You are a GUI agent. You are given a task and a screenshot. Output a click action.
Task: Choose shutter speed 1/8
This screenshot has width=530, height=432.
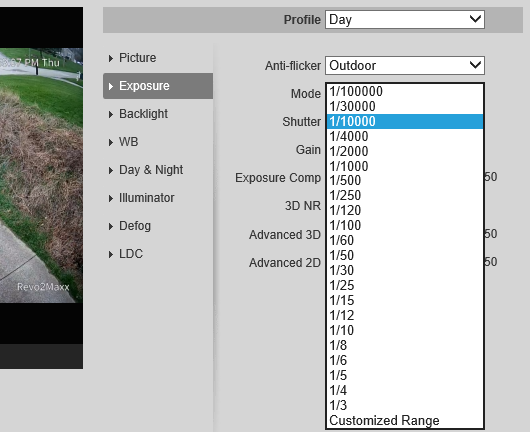(405, 345)
